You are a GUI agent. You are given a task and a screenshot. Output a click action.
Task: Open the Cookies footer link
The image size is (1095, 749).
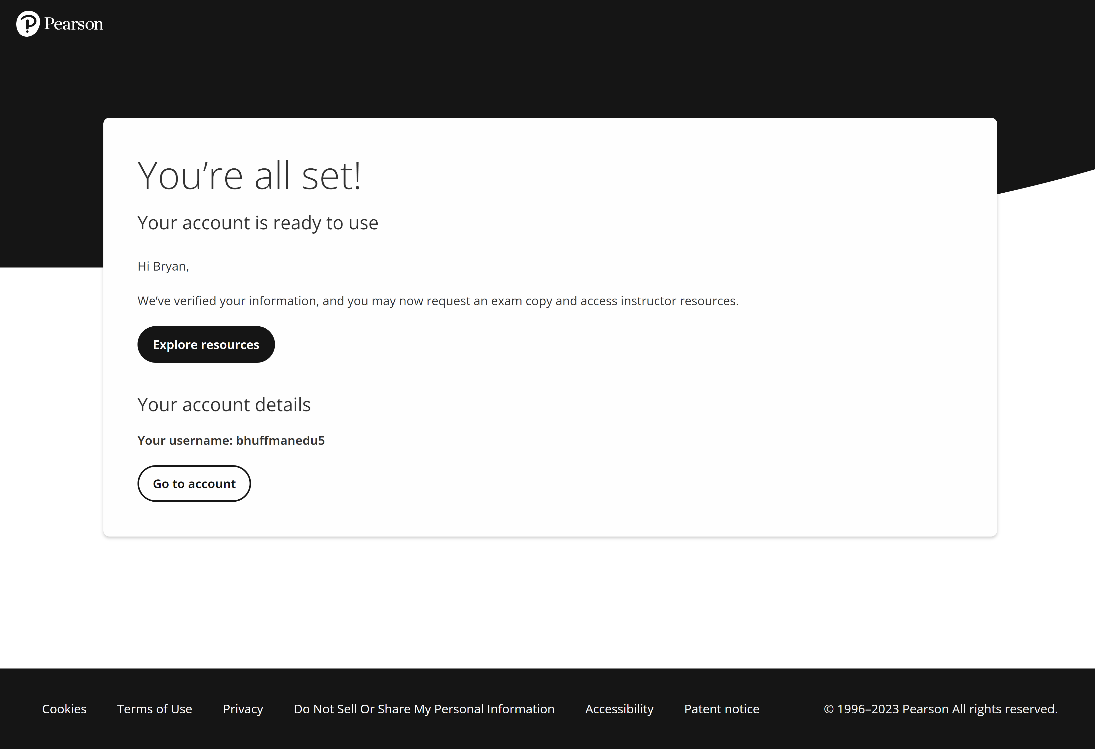(x=64, y=709)
